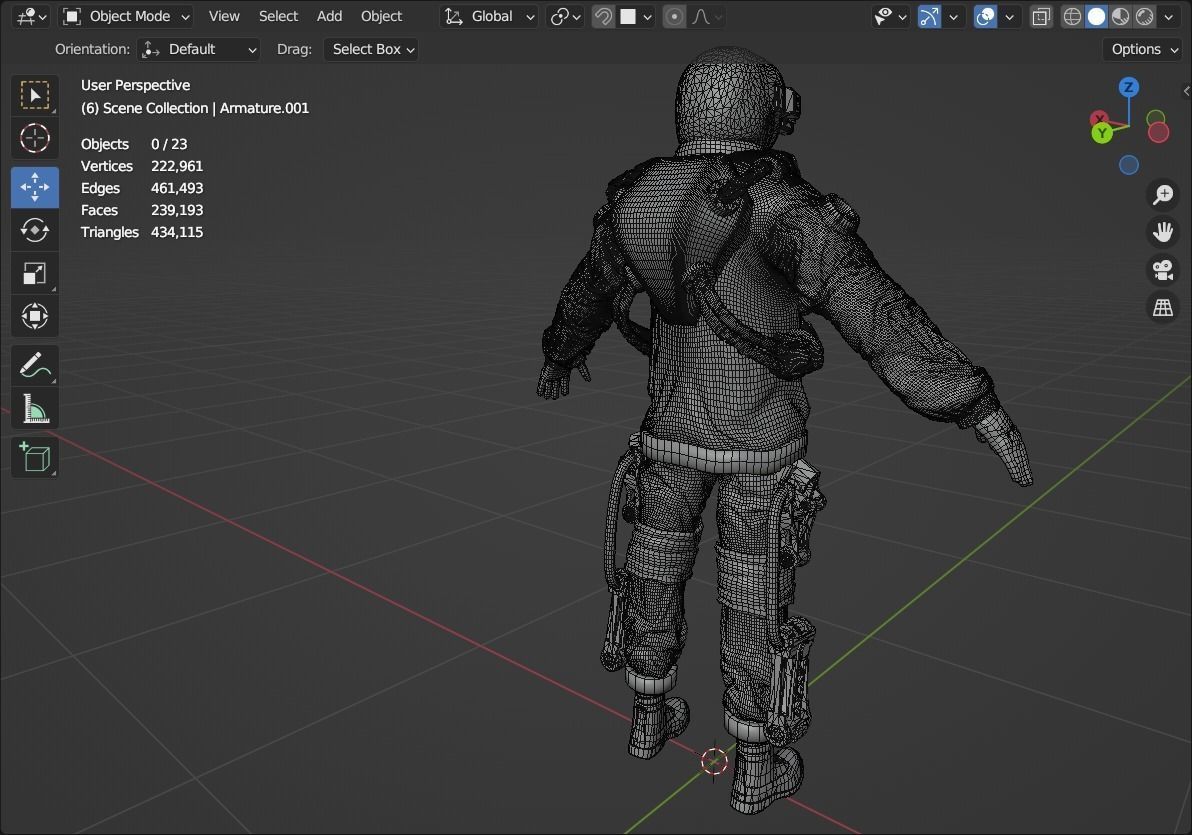Activate the Move tool
Viewport: 1192px width, 835px height.
pyautogui.click(x=34, y=187)
